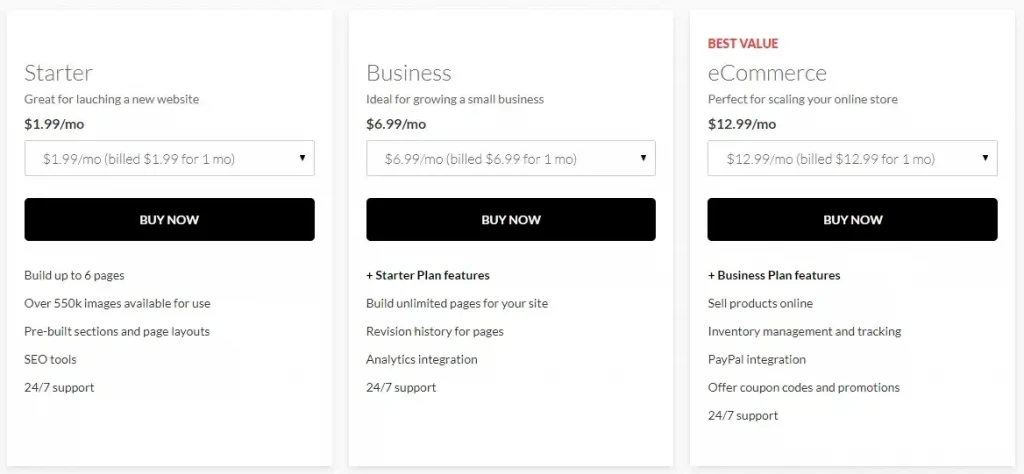Click 'Analytics integration' feature line
Image resolution: width=1024 pixels, height=474 pixels.
click(x=422, y=359)
